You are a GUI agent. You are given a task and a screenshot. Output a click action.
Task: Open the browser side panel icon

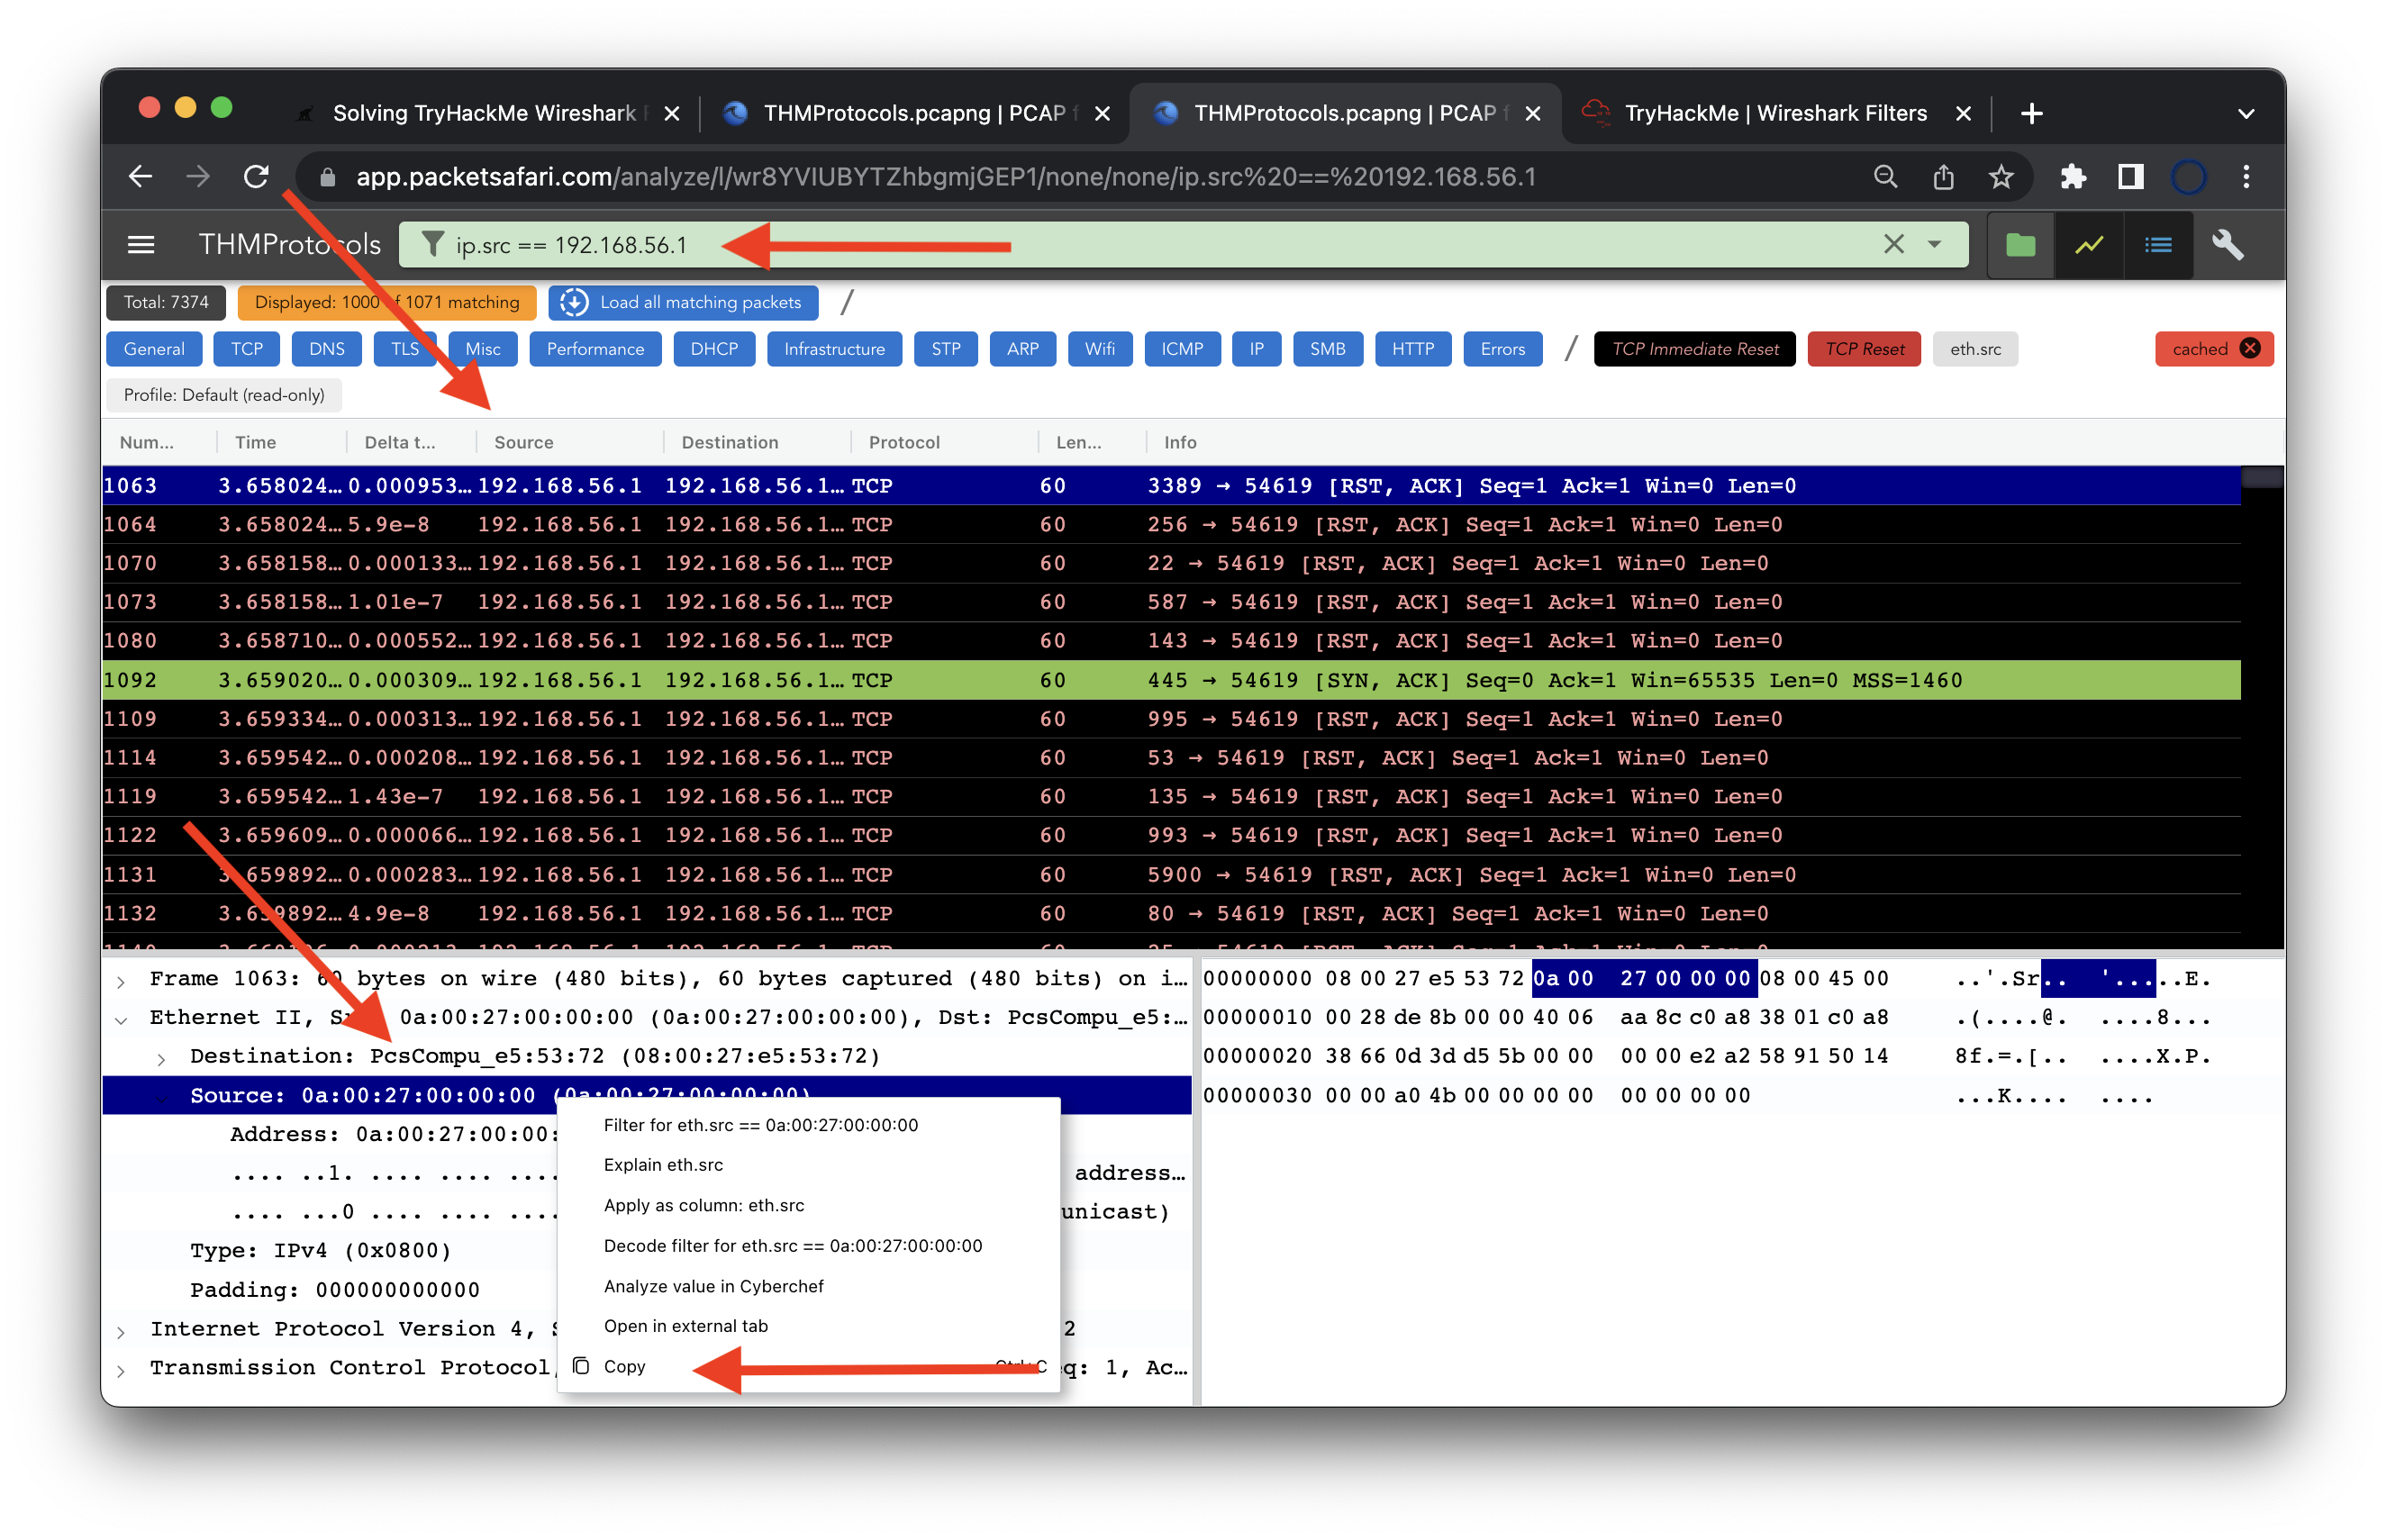[2131, 177]
